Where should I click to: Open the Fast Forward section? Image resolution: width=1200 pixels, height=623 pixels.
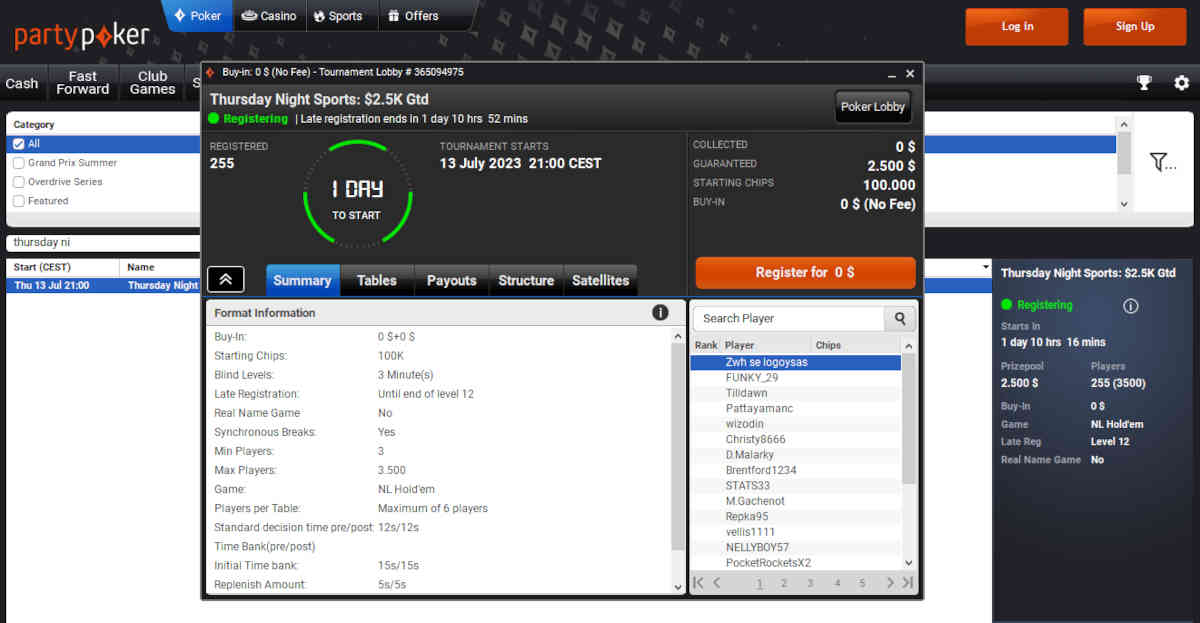(x=83, y=83)
